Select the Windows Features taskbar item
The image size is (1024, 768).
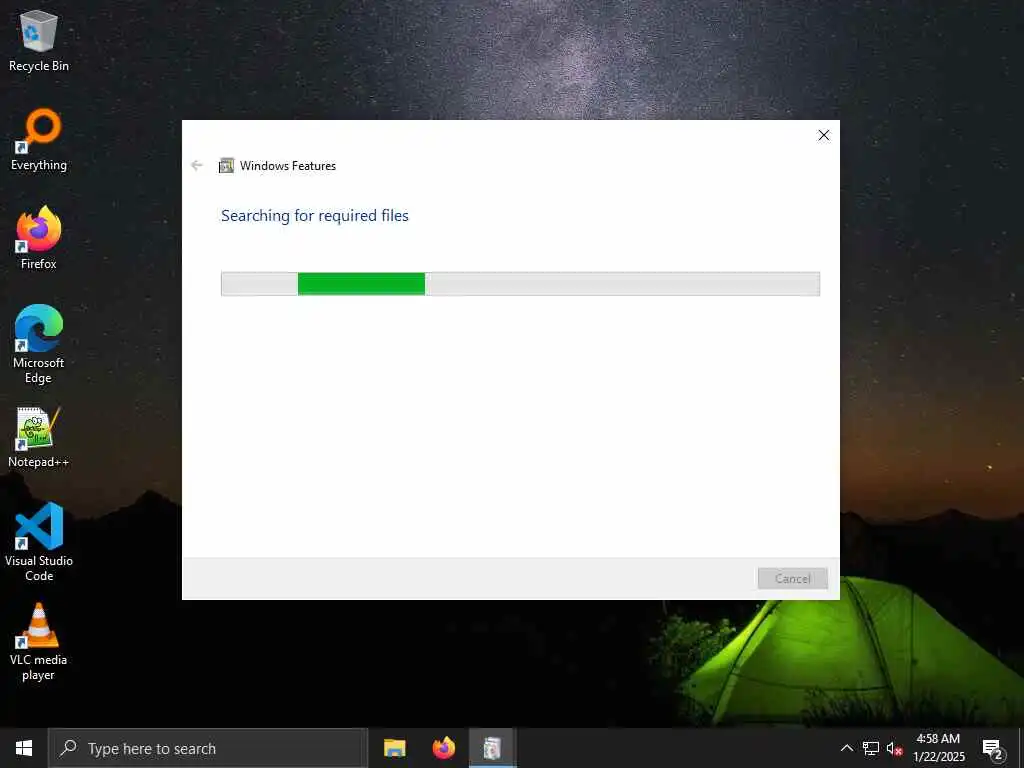coord(492,748)
